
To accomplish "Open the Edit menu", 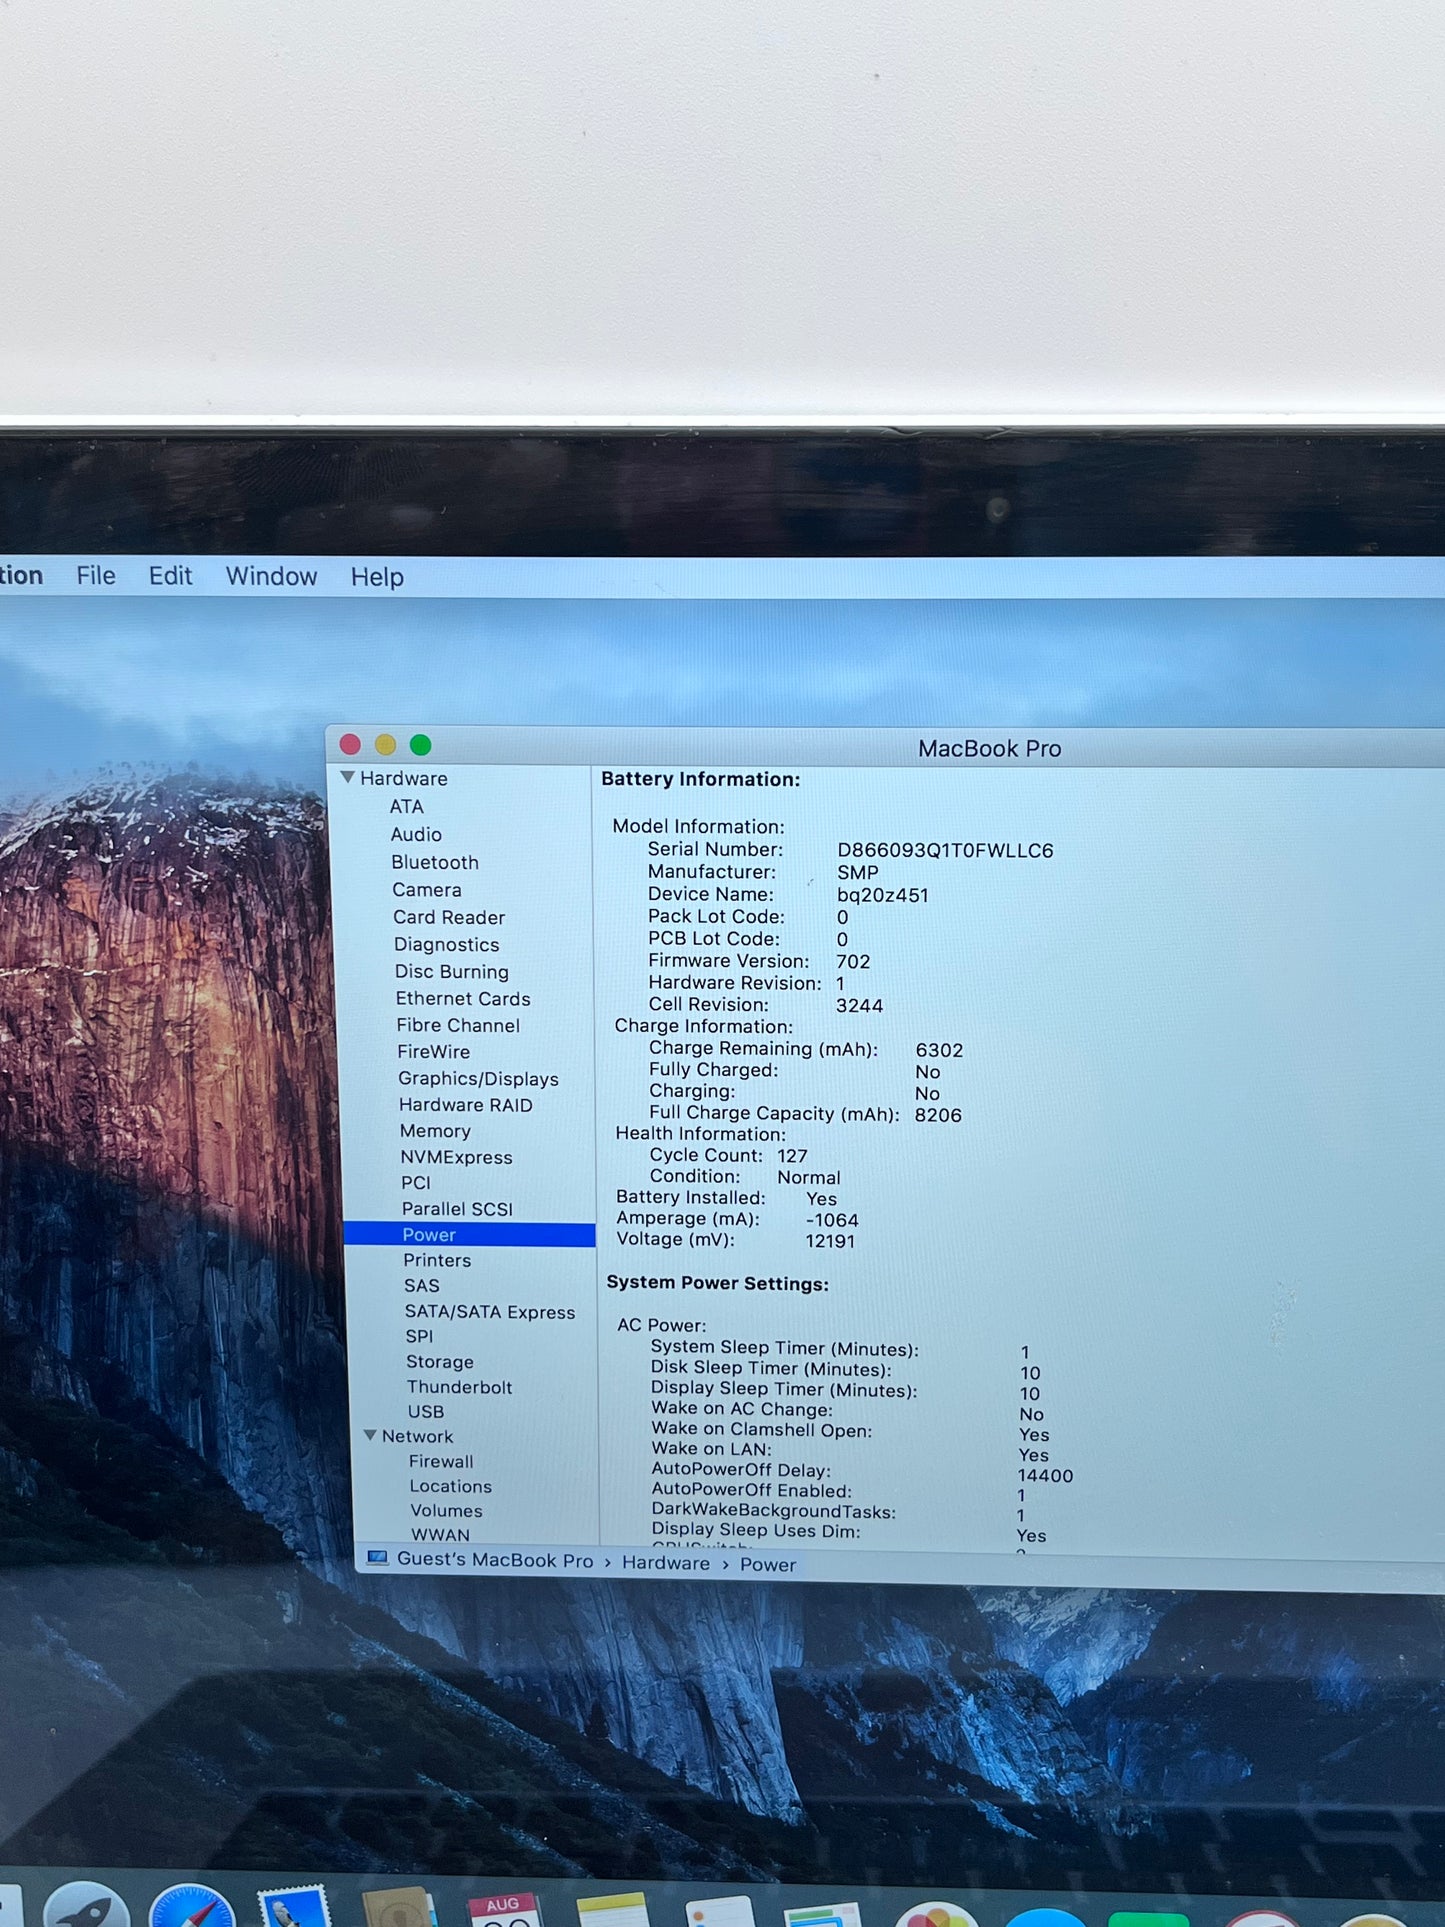I will pyautogui.click(x=171, y=576).
